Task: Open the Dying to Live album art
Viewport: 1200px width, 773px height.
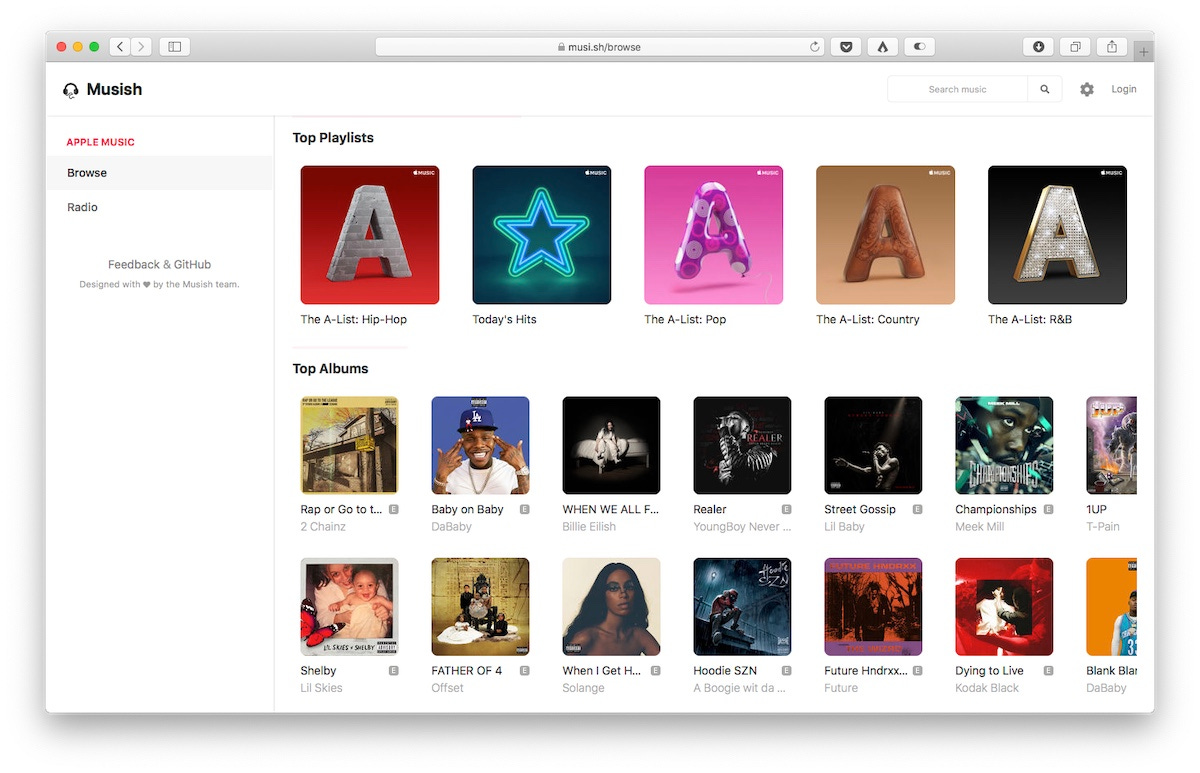Action: pos(1005,607)
